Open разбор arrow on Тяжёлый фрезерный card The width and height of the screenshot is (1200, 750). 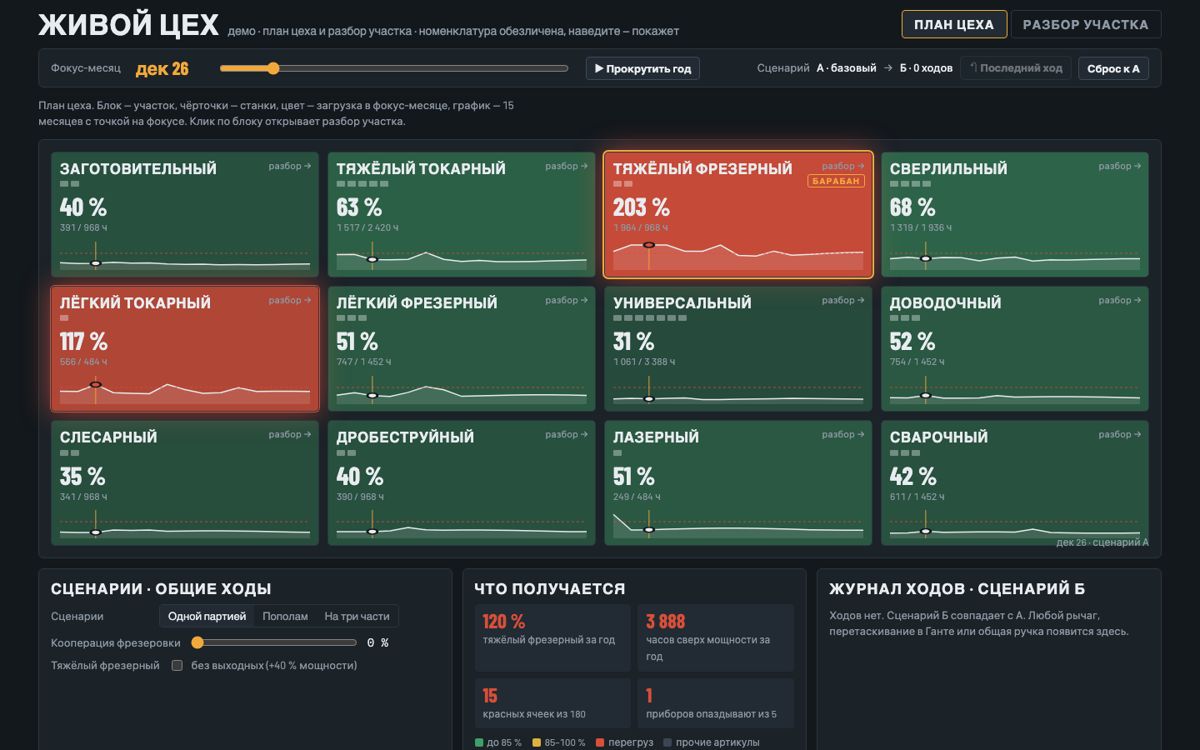(x=844, y=166)
